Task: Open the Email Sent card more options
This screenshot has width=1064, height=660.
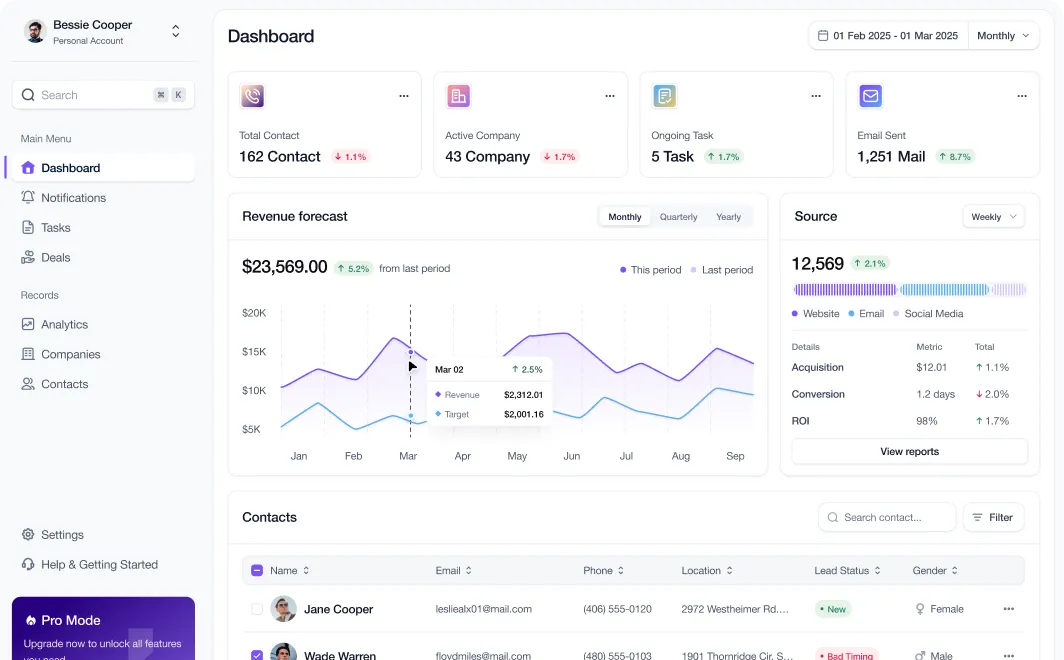Action: tap(1022, 96)
